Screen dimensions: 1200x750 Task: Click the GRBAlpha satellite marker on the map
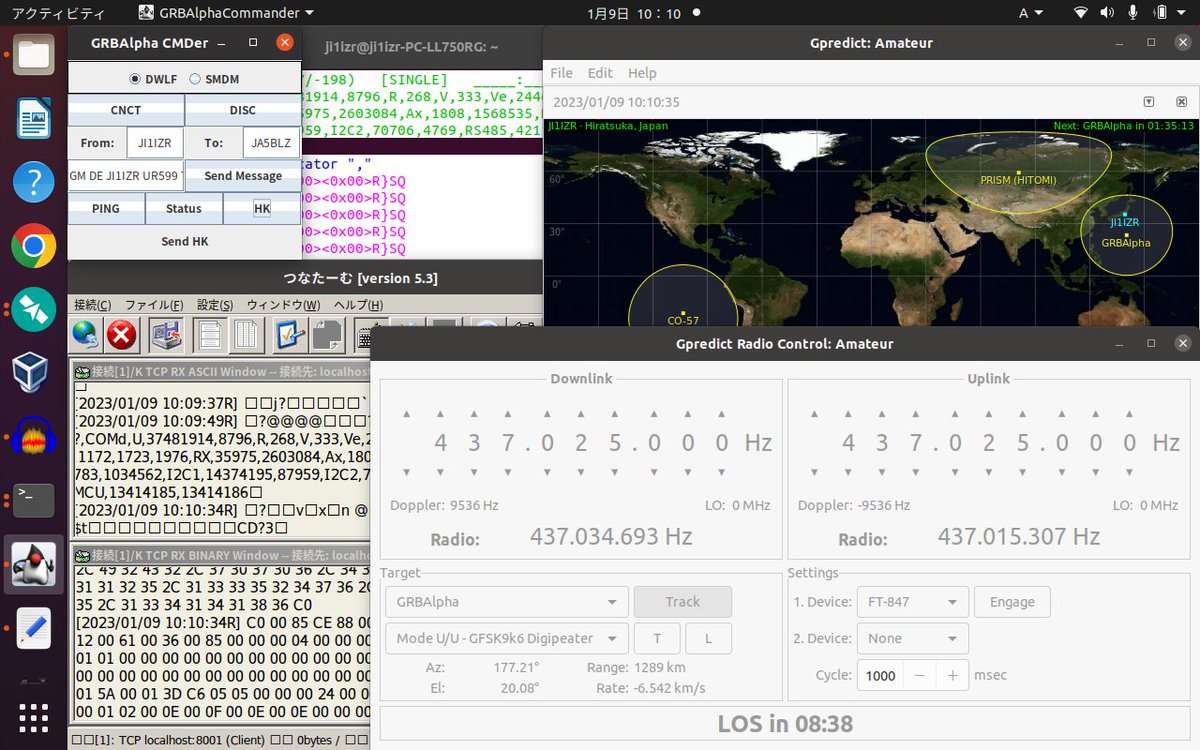[1126, 236]
